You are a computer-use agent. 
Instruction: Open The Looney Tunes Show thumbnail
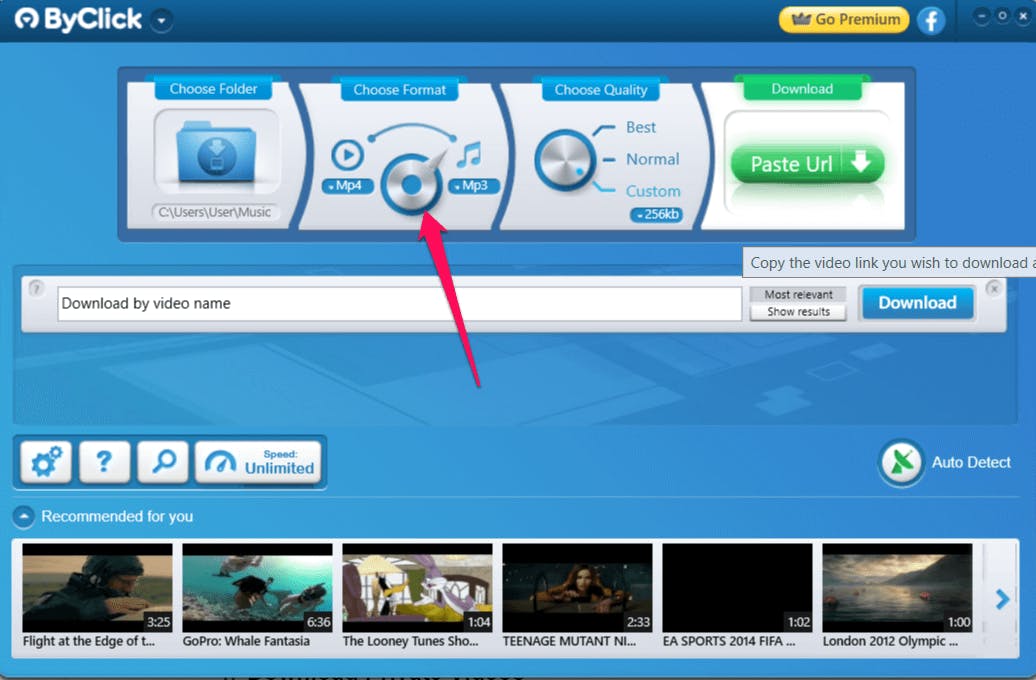click(x=417, y=588)
